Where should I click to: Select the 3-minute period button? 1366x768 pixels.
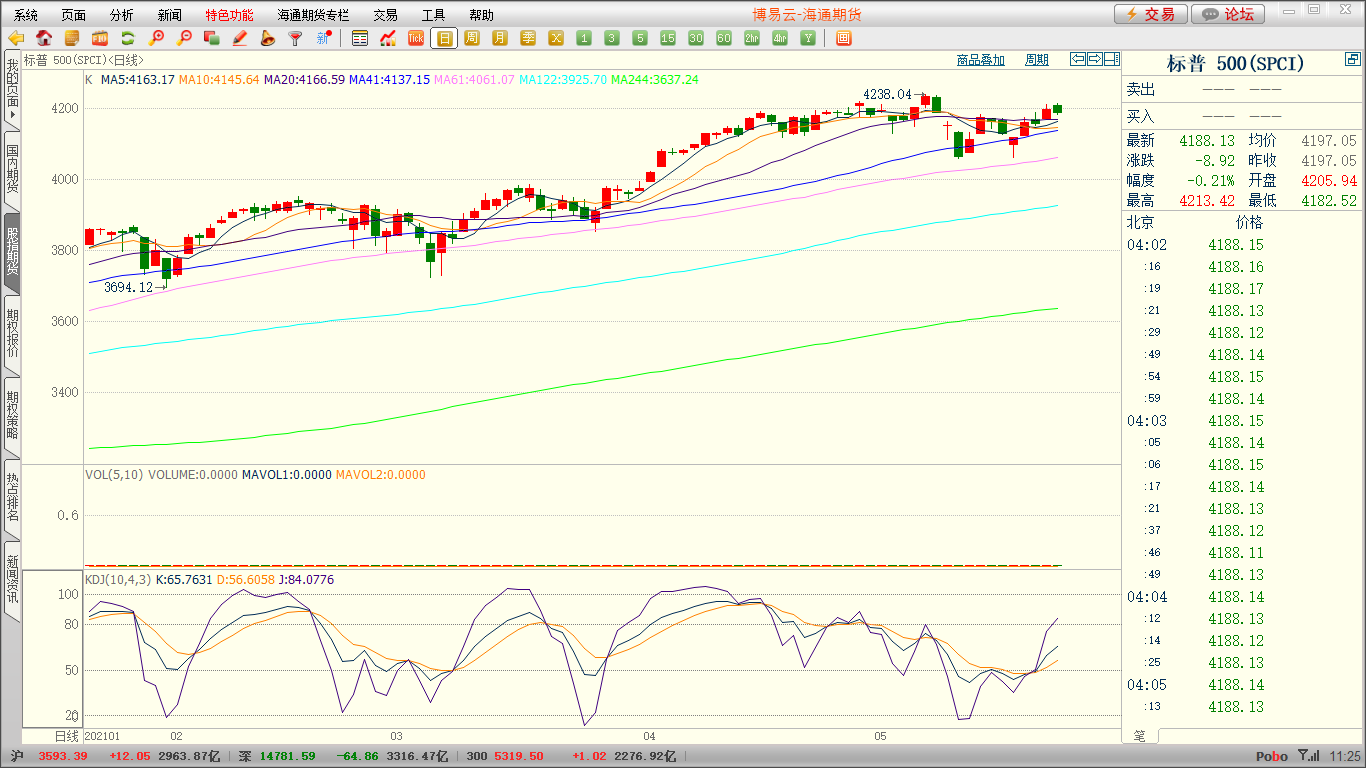coord(612,38)
